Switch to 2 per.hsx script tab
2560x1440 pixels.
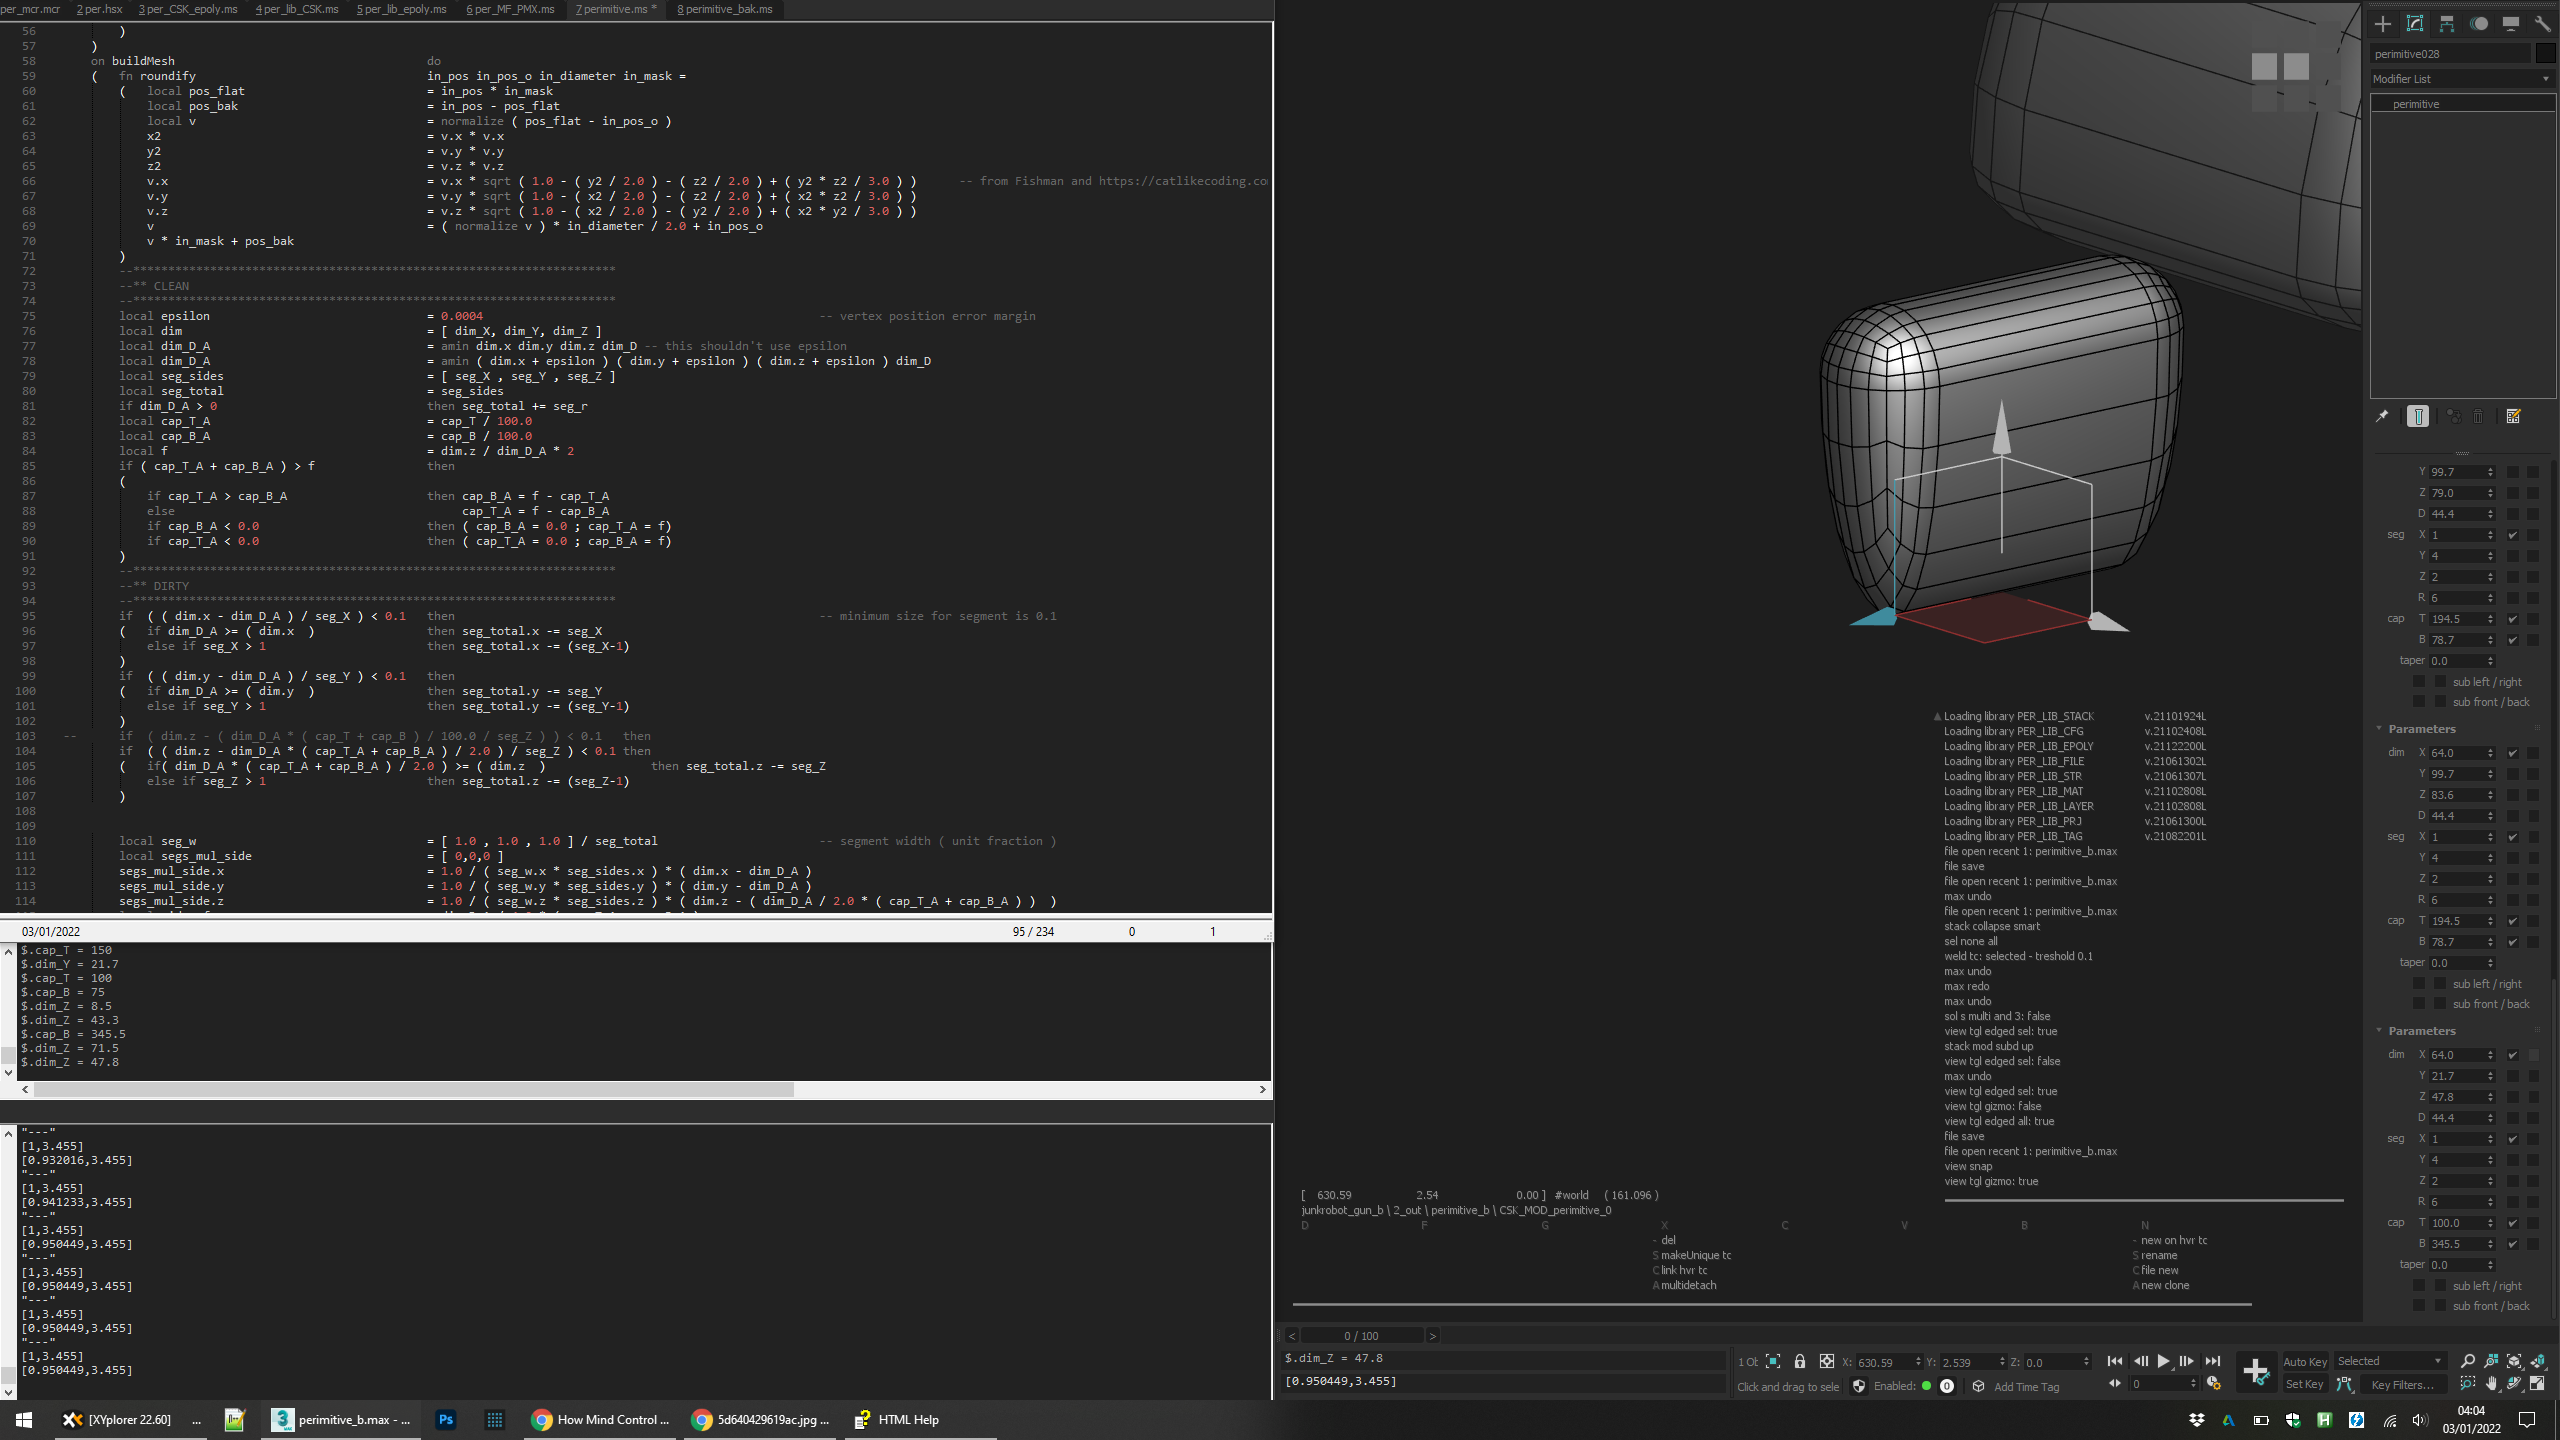coord(100,9)
